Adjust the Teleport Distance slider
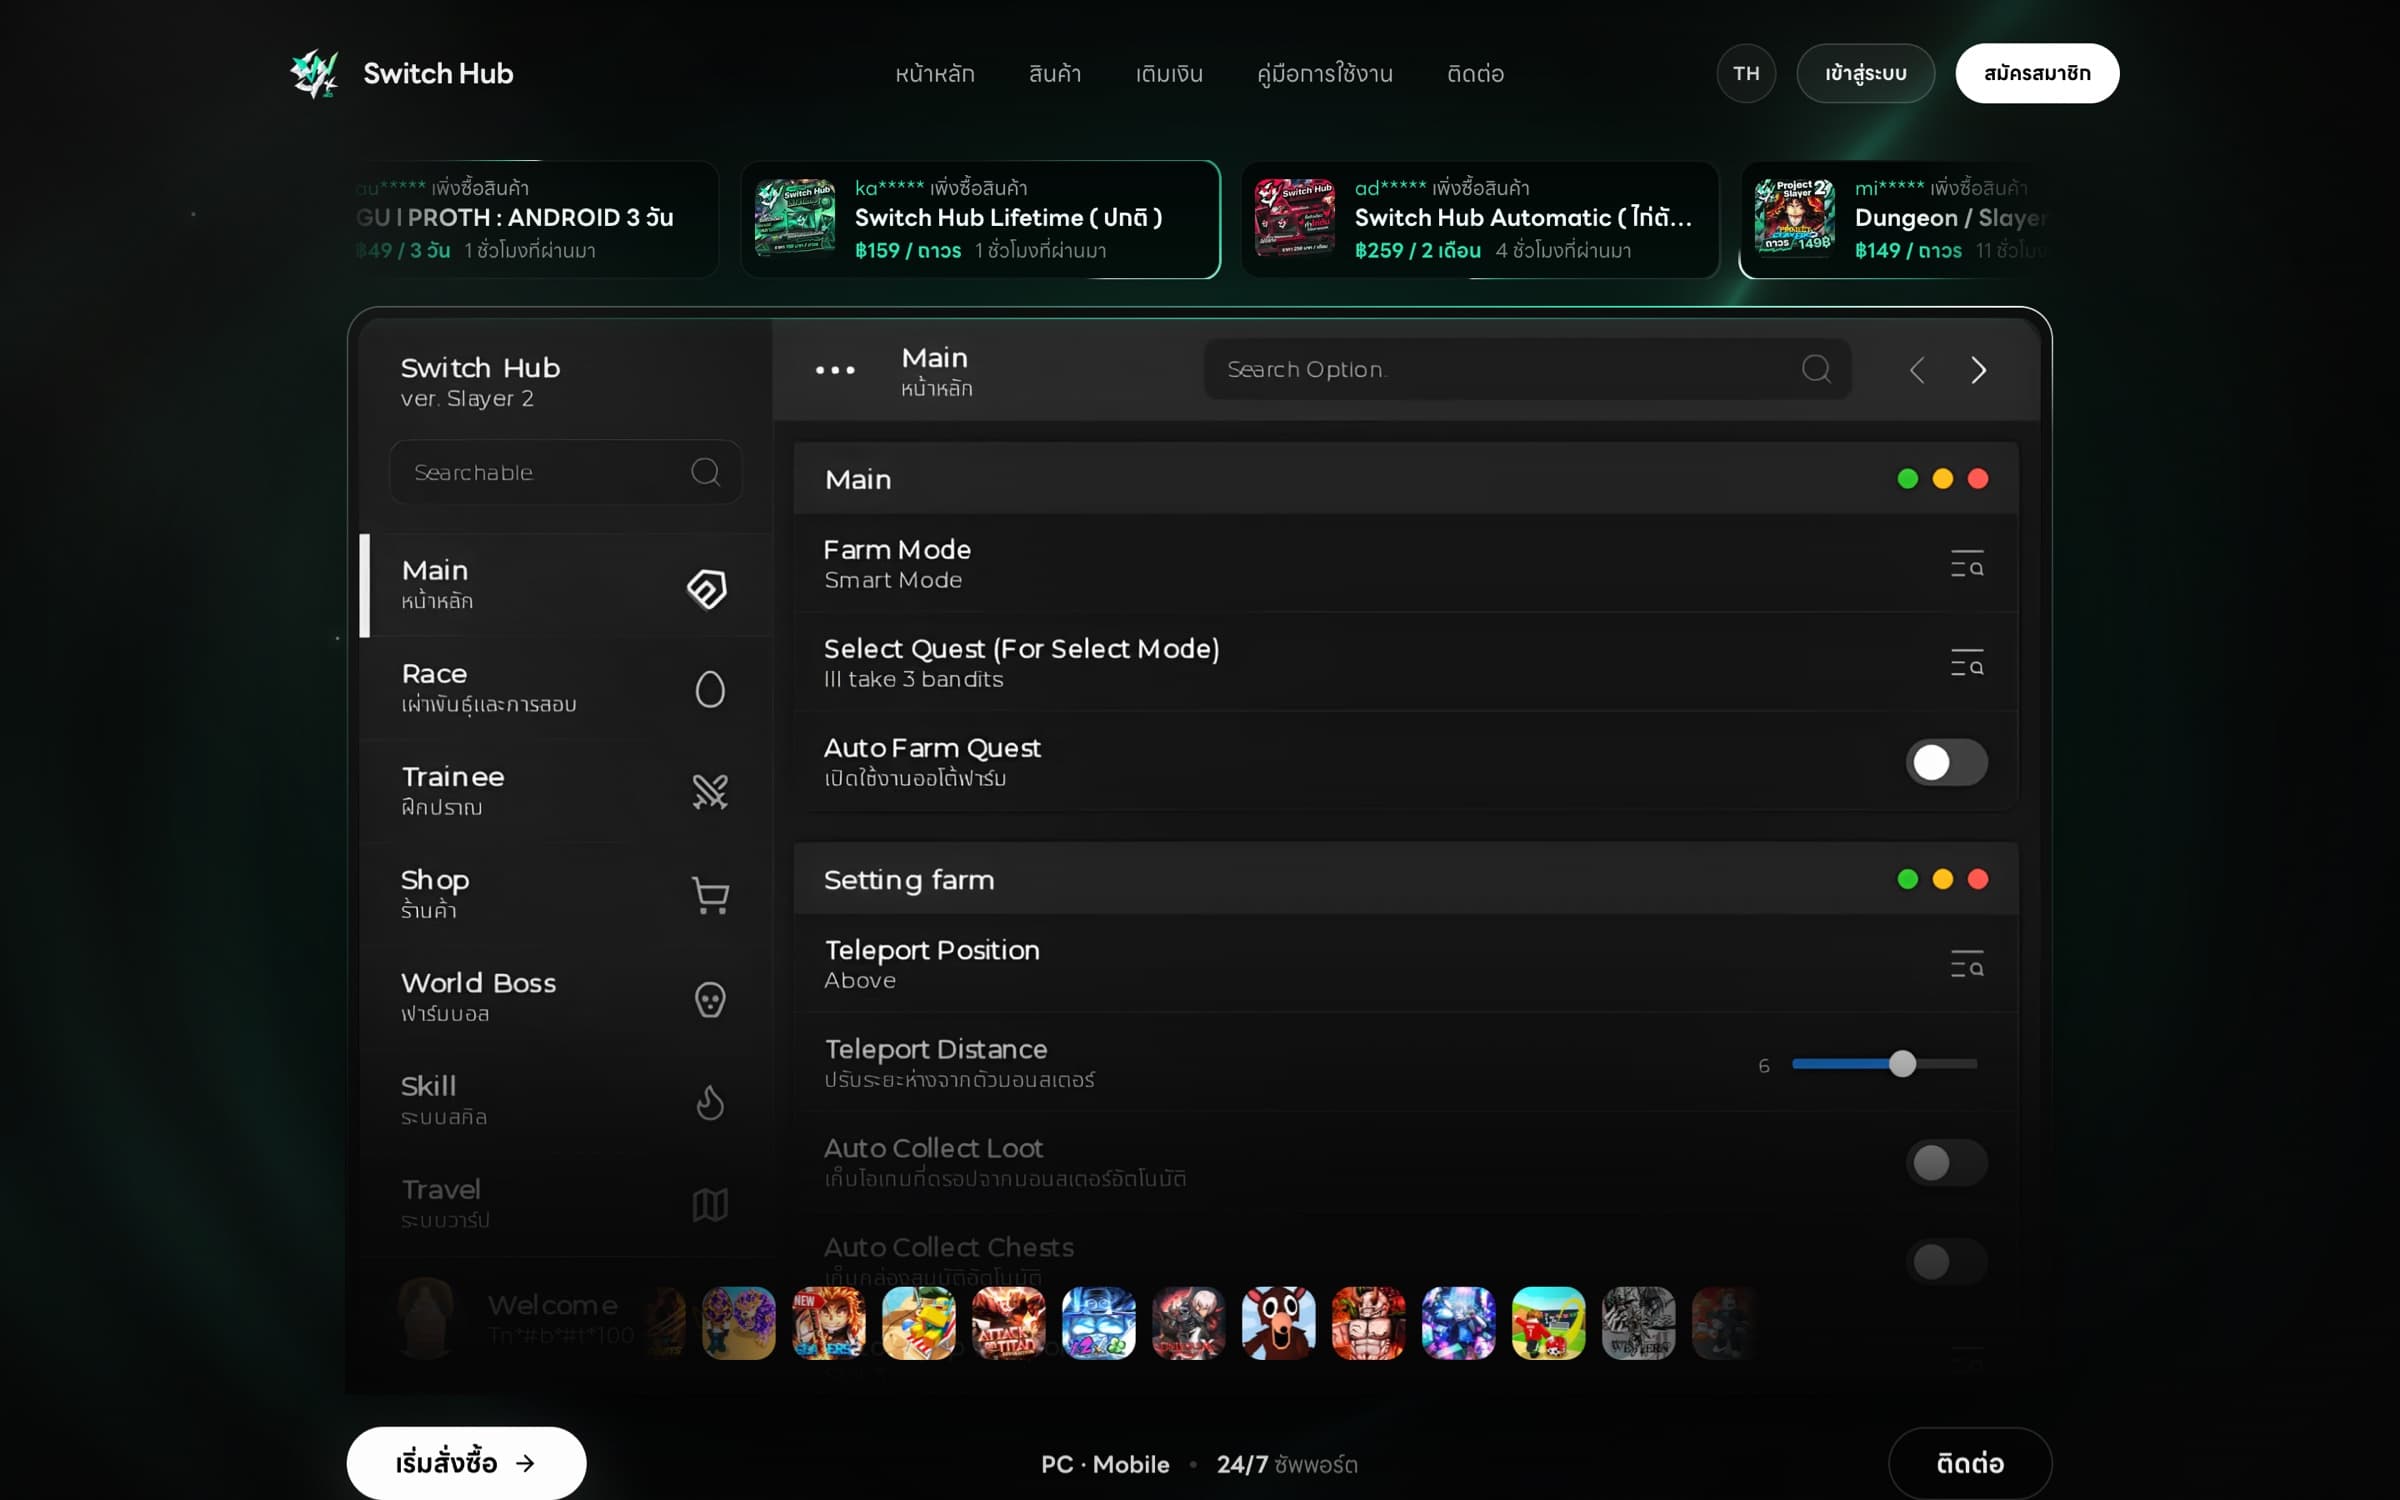Image resolution: width=2400 pixels, height=1500 pixels. (1884, 1064)
